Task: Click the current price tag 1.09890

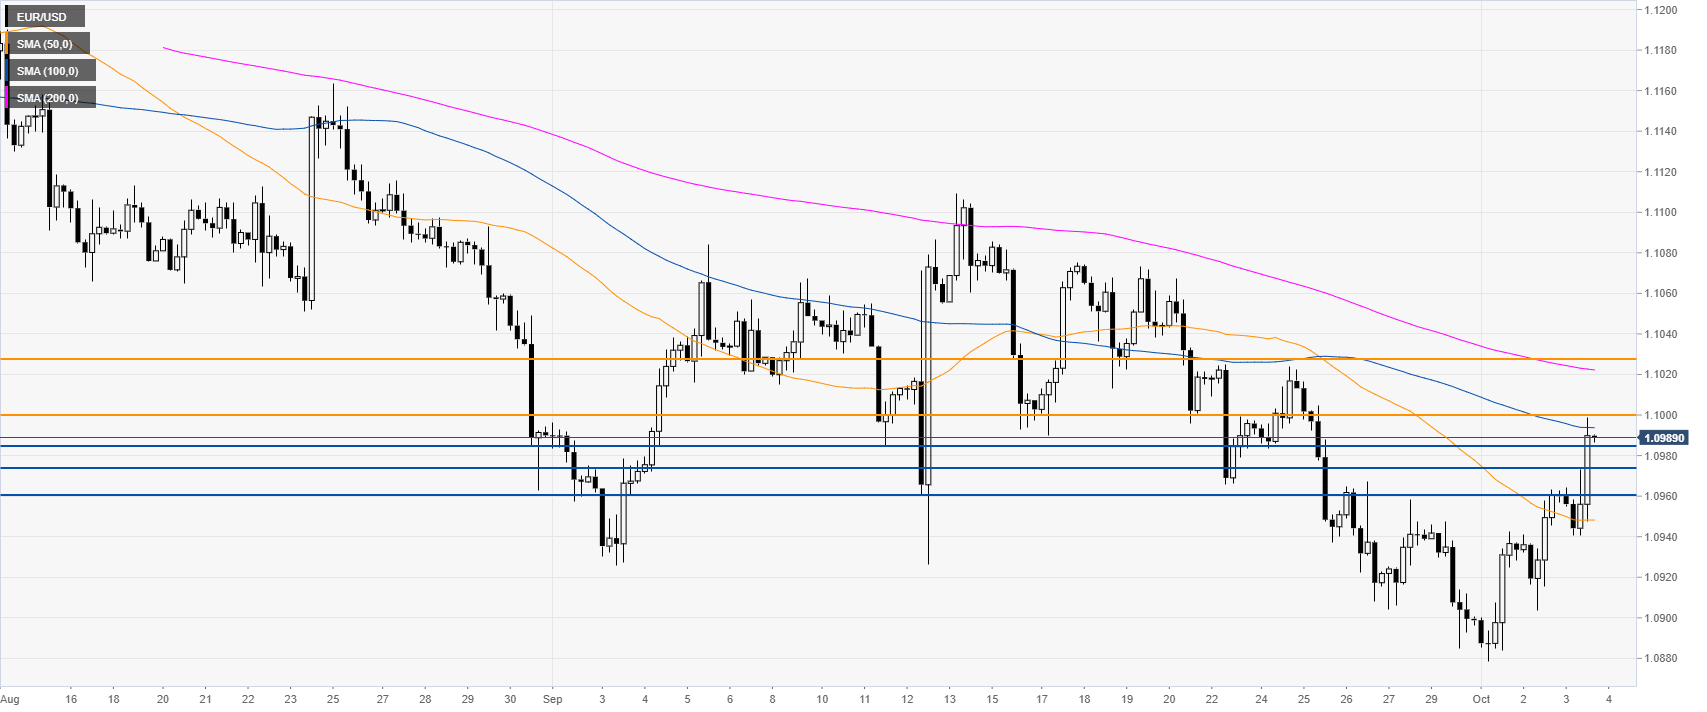Action: [x=1664, y=438]
